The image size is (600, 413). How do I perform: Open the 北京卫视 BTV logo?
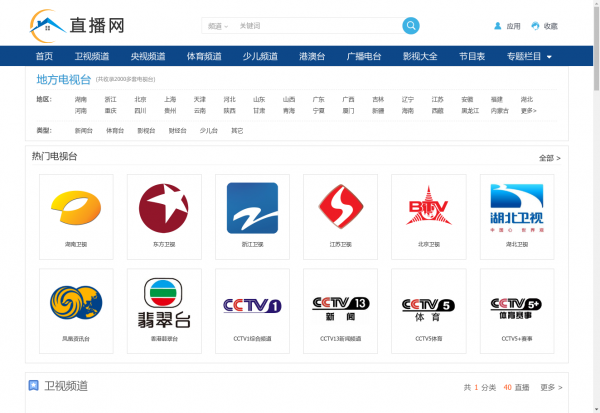tap(429, 206)
